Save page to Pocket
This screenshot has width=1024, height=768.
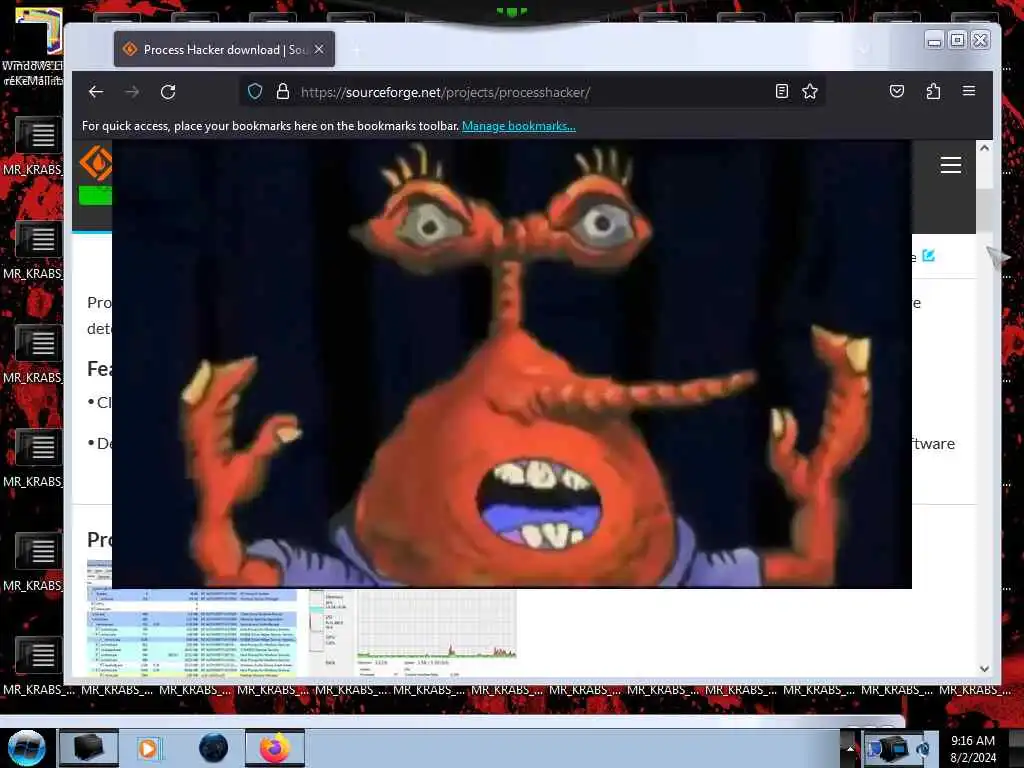[897, 91]
